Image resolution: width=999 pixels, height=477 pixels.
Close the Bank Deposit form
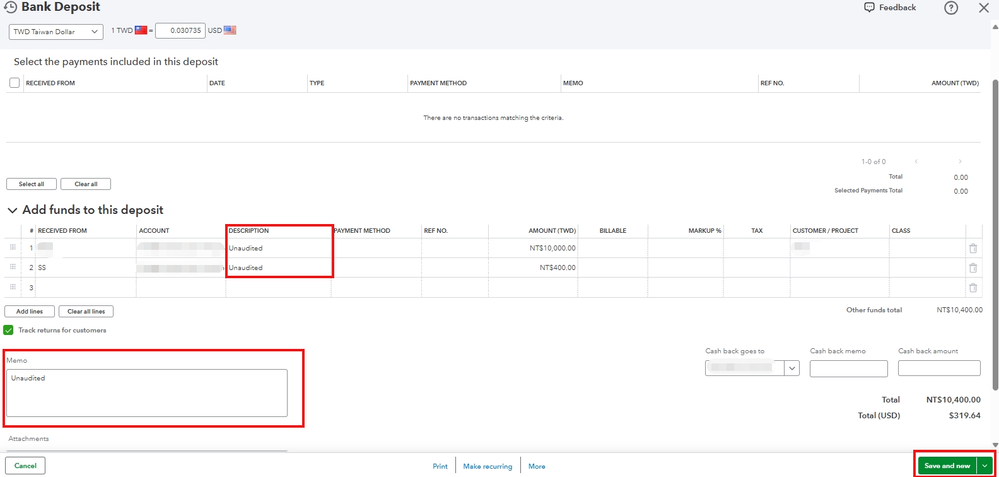coord(983,8)
